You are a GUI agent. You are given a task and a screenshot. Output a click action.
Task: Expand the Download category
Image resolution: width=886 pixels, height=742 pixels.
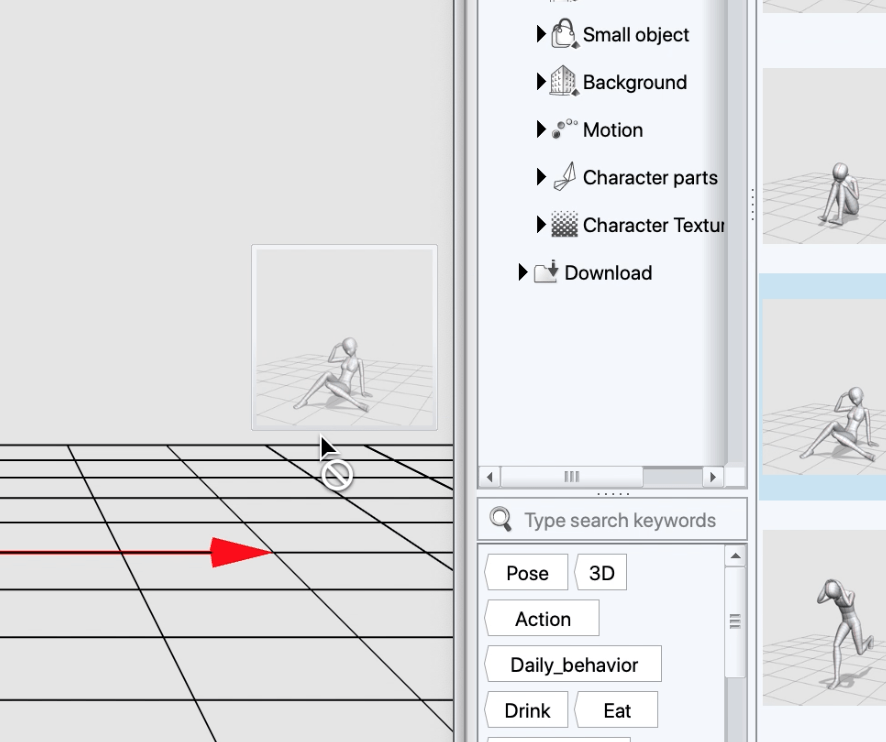point(522,272)
